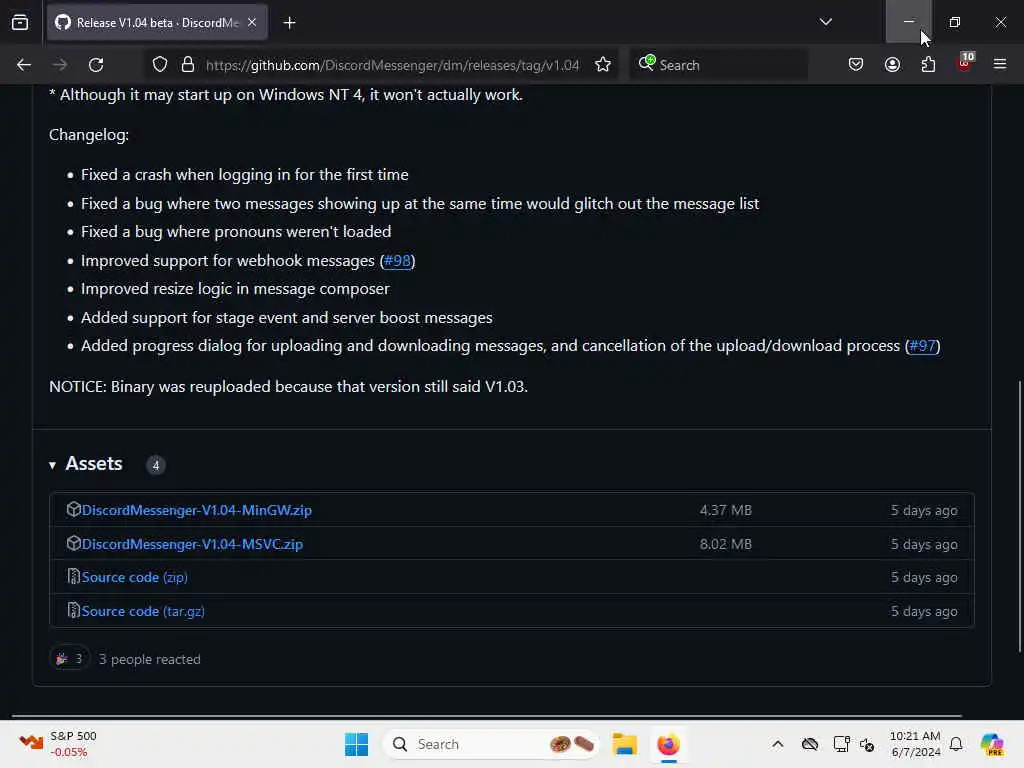The height and width of the screenshot is (768, 1024).
Task: Click package icon beside MinGW.zip
Action: 73,509
